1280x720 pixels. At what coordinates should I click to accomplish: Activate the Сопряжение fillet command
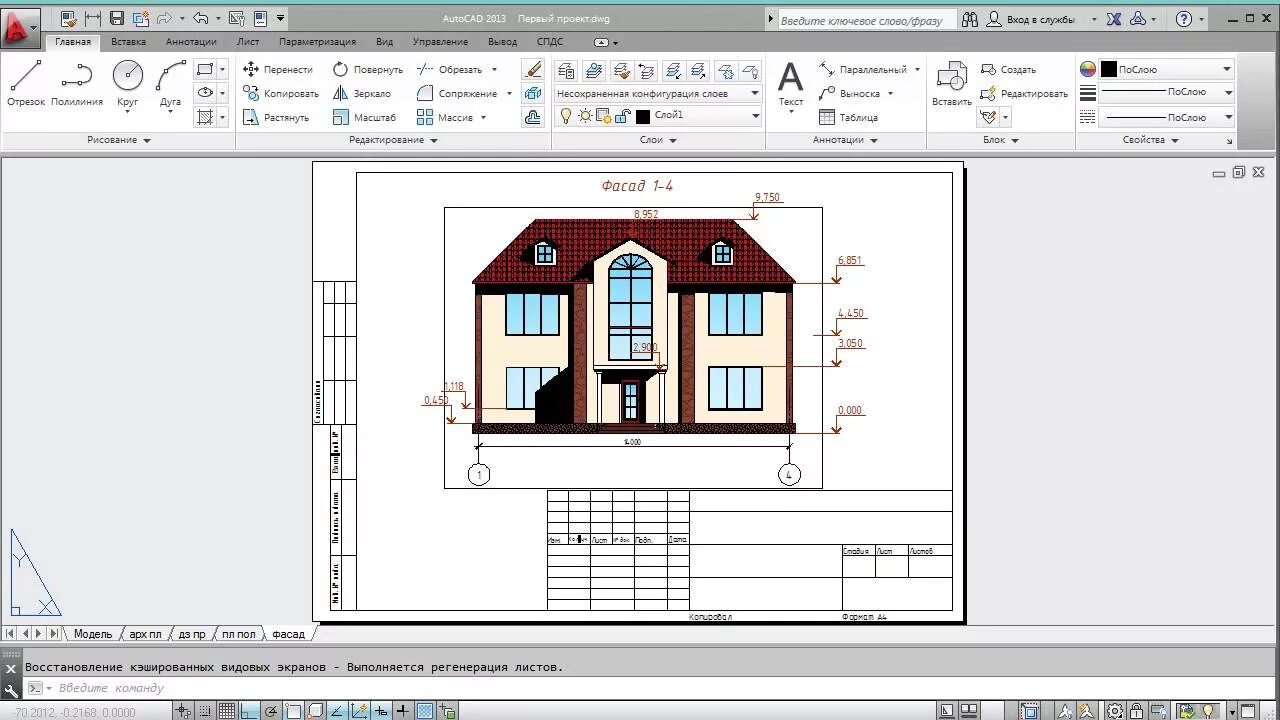pos(457,93)
